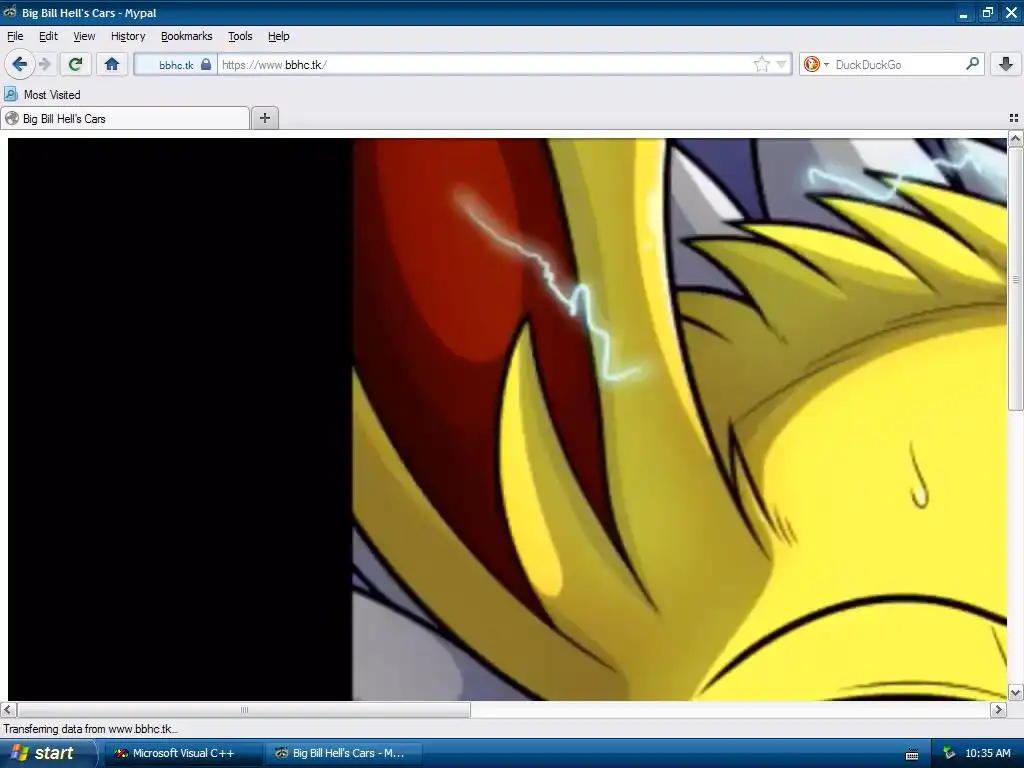
Task: Click the vertical scrollbar down arrow
Action: [x=1015, y=692]
